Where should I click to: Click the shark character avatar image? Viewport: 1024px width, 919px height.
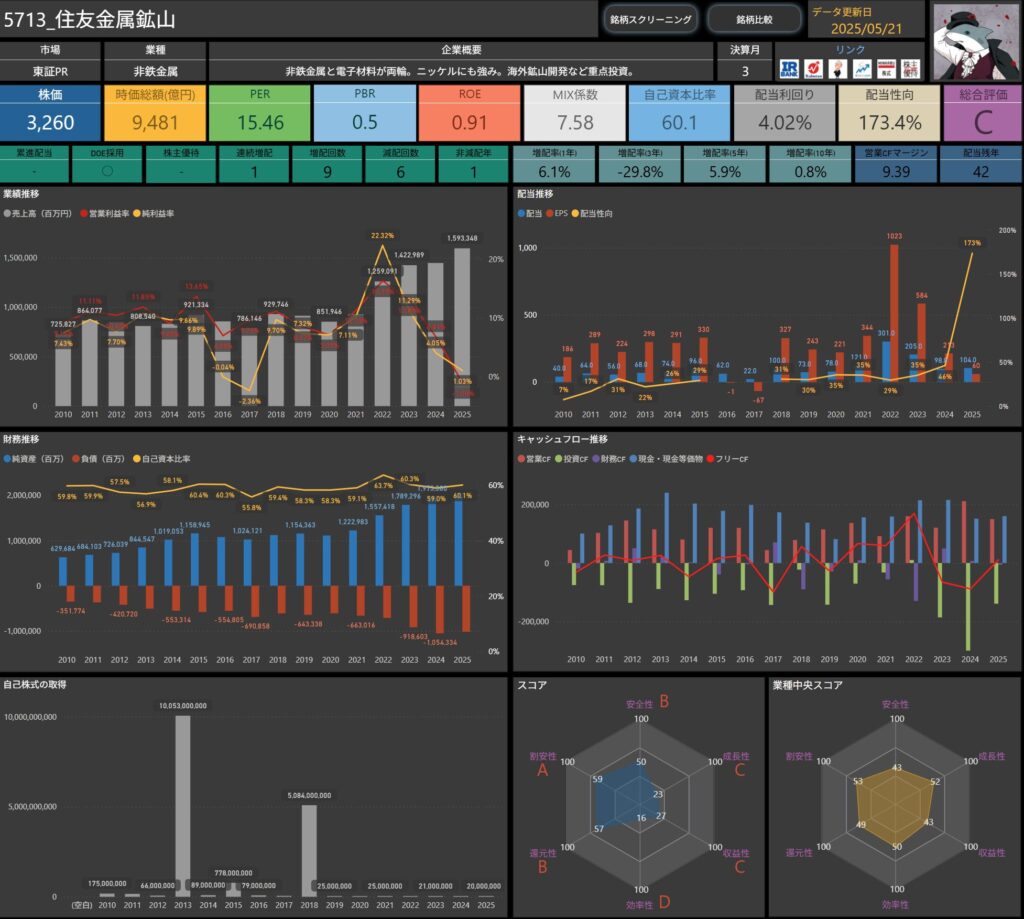[976, 42]
